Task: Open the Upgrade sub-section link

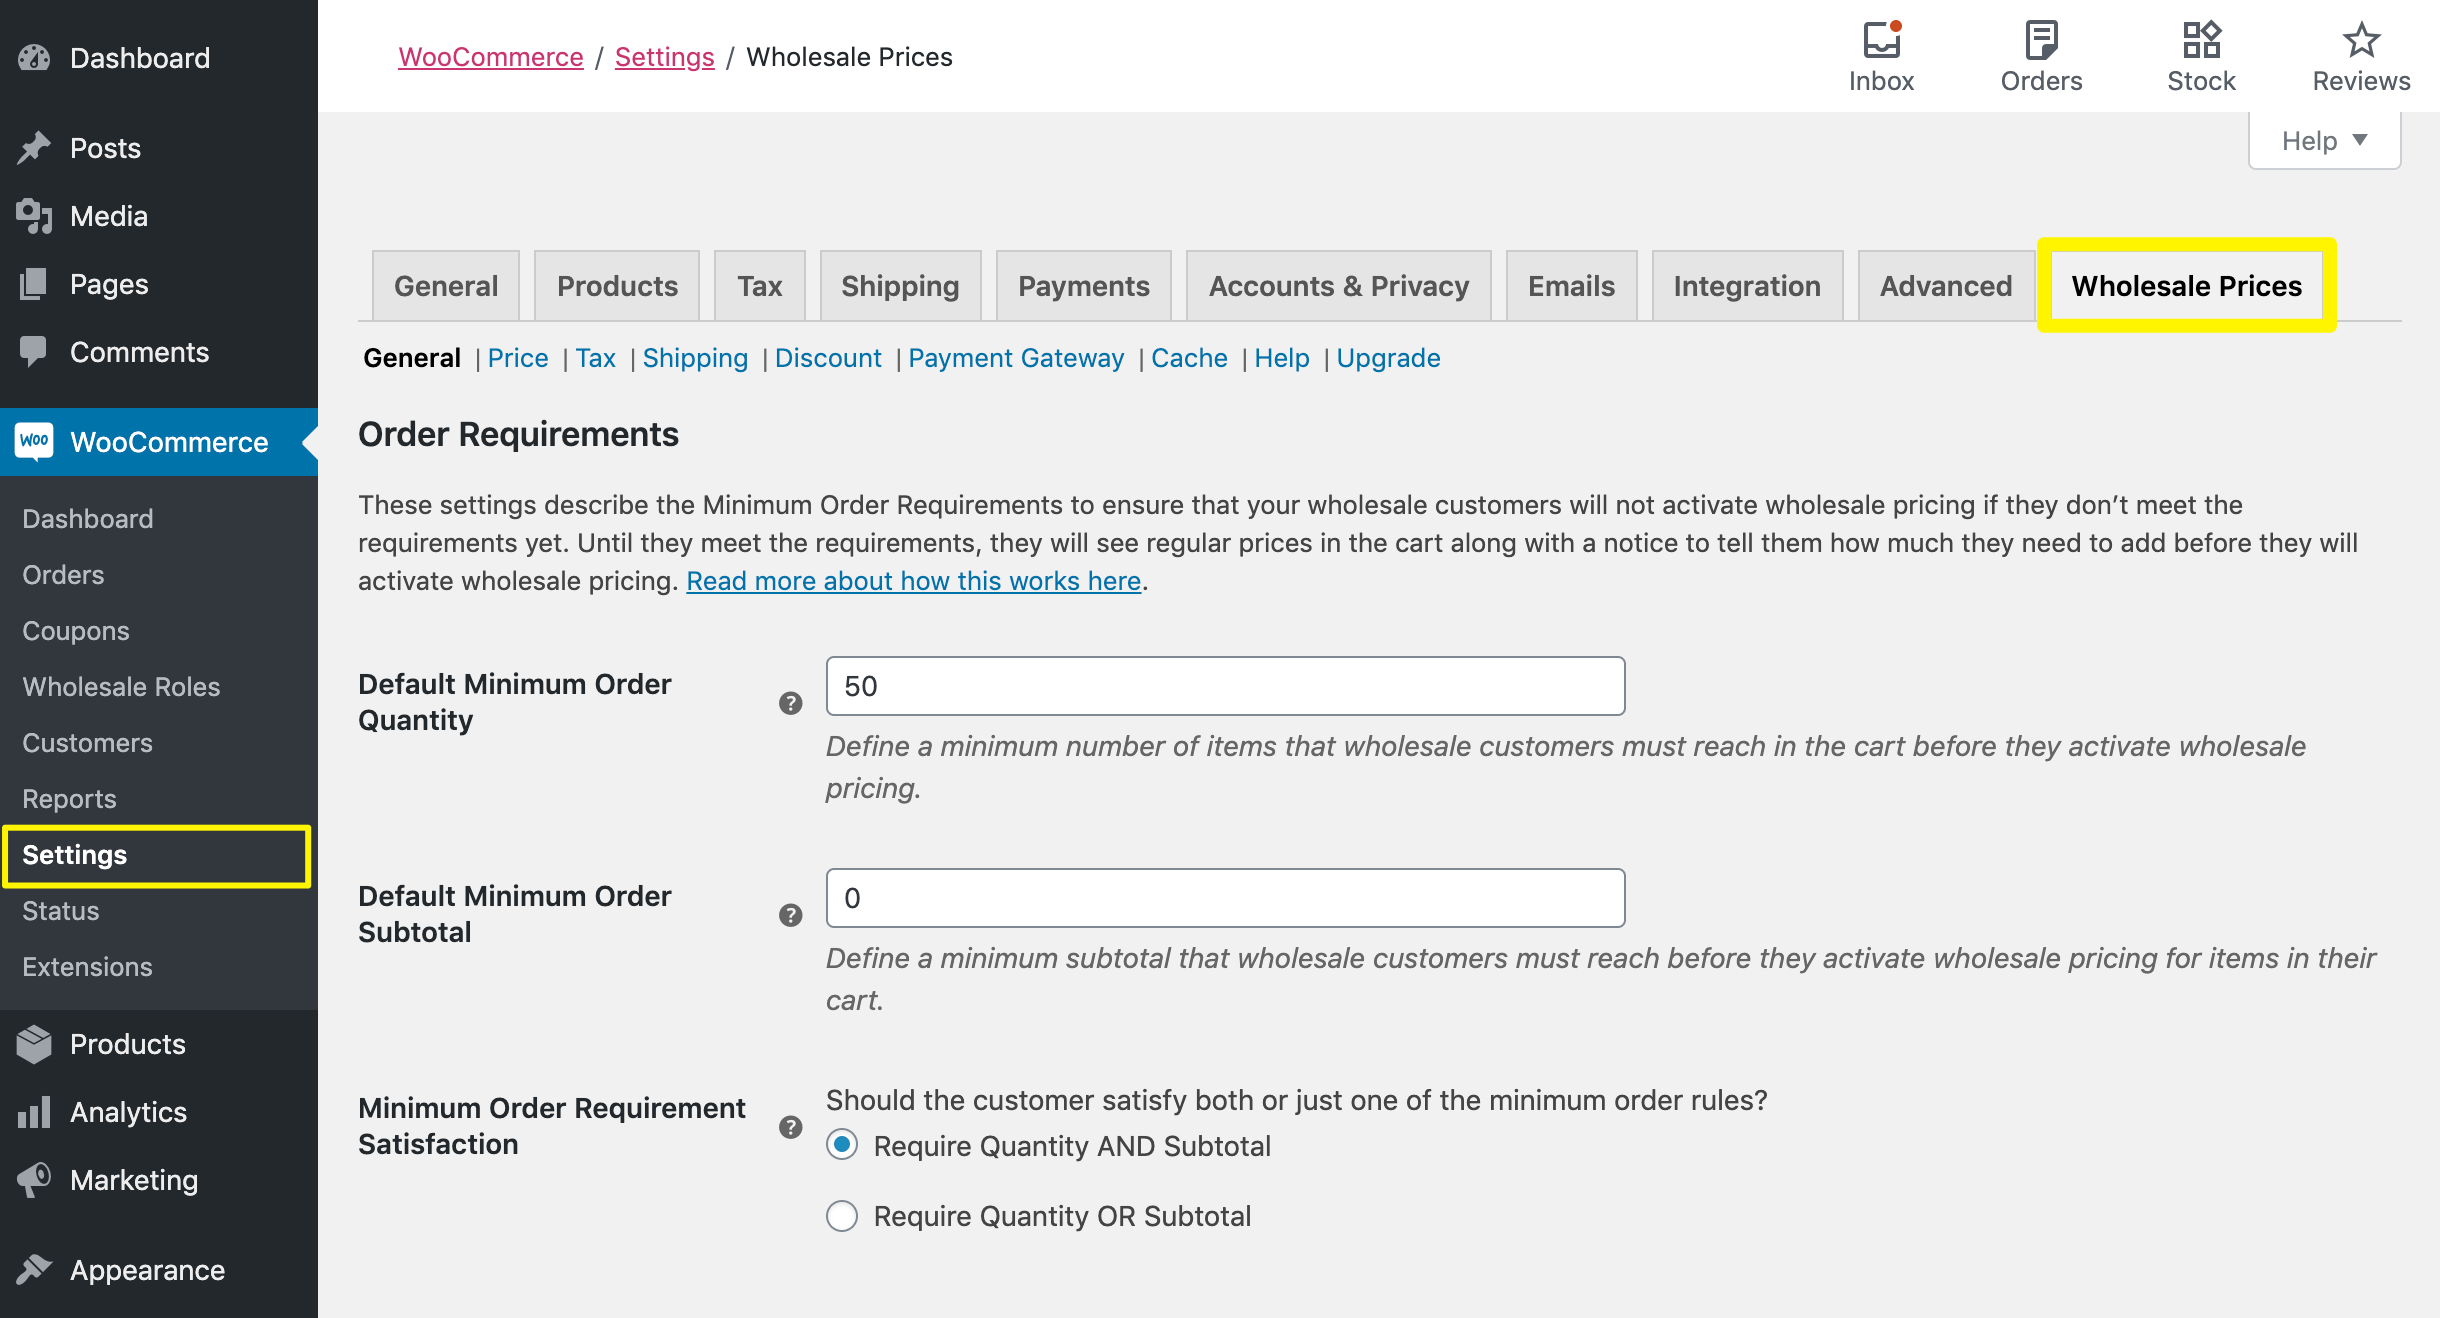Action: point(1388,358)
